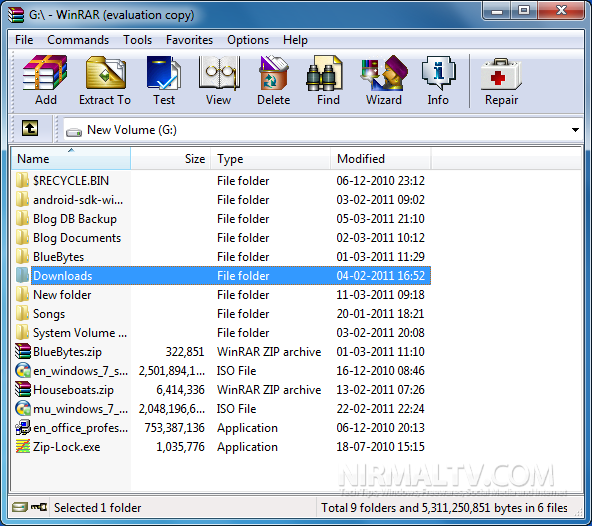Viewport: 592px width, 526px height.
Task: Click the drive icon in status bar
Action: click(x=20, y=507)
